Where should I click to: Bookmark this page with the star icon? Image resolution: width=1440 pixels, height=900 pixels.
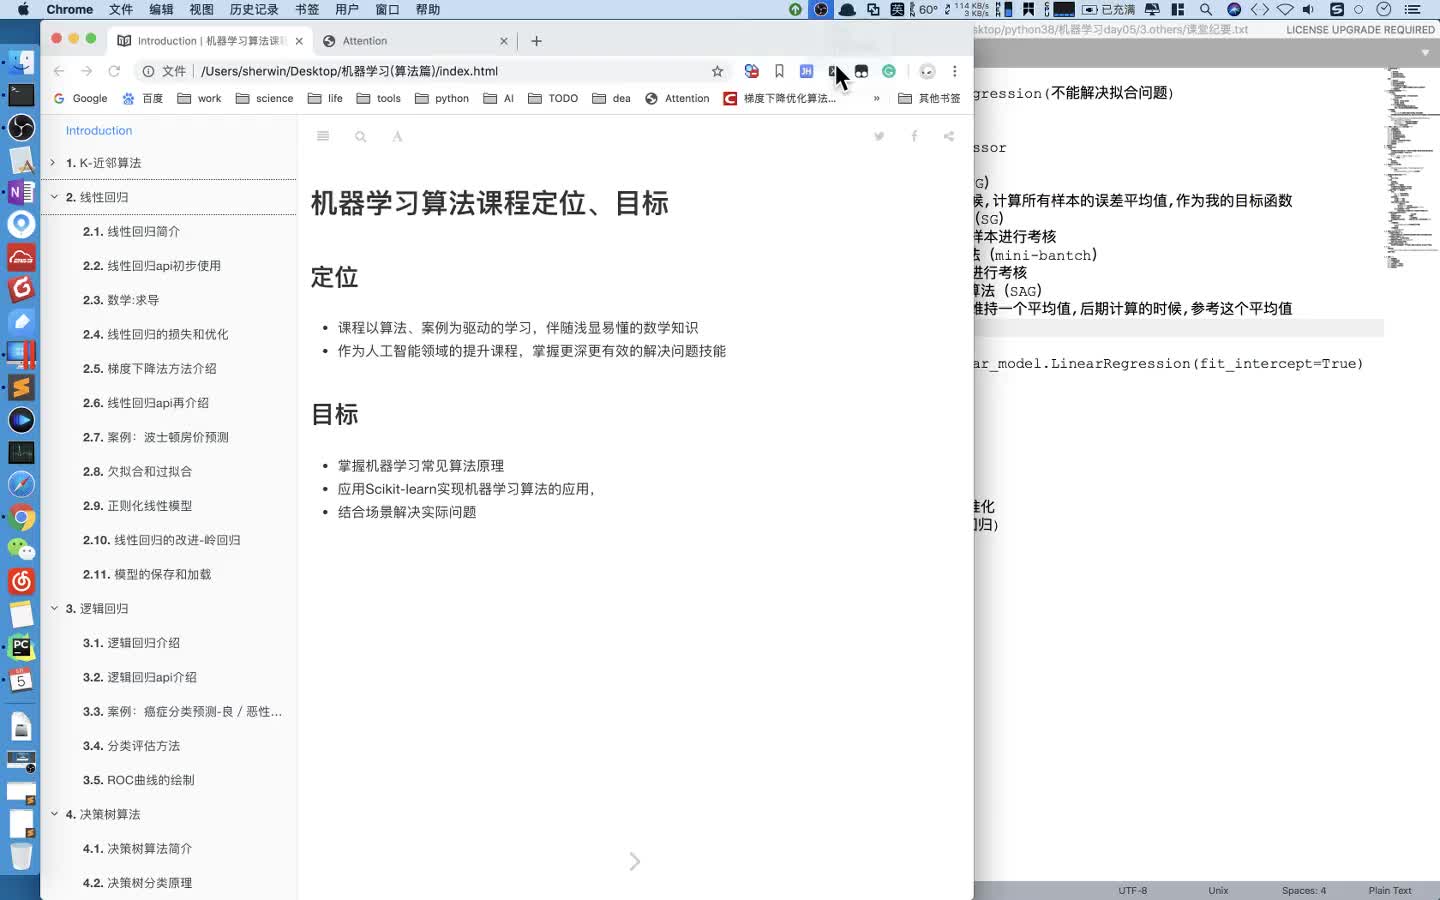(x=717, y=71)
